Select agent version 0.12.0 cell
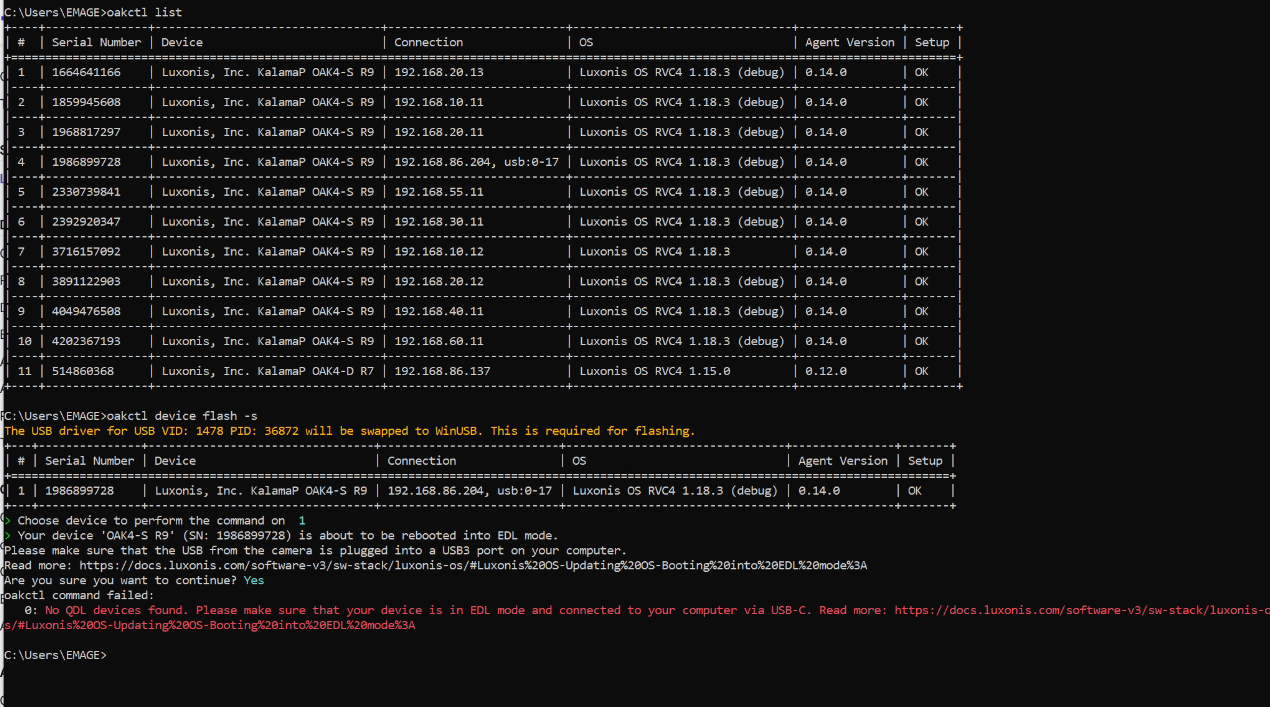1270x707 pixels. [825, 371]
